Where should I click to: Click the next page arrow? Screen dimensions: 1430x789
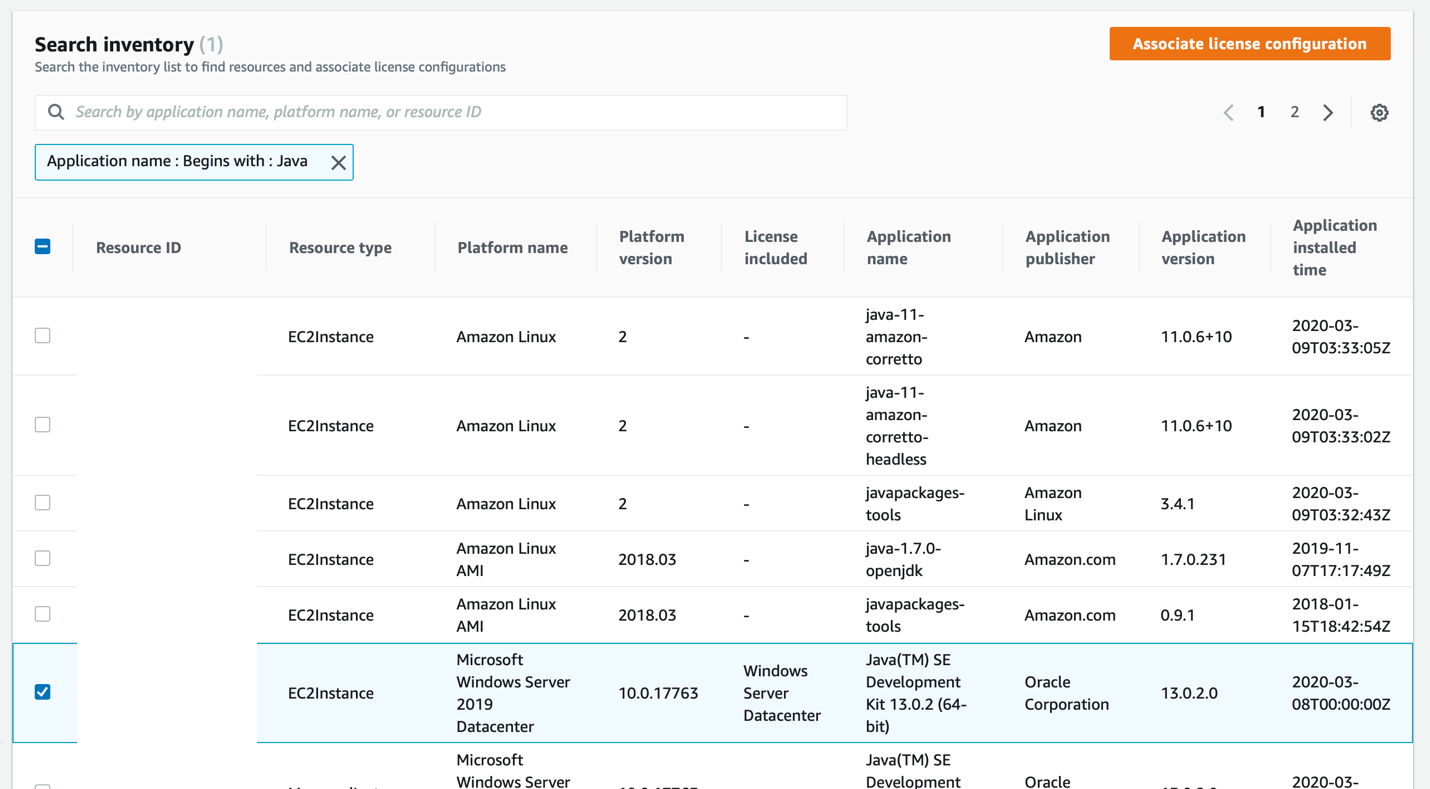click(1328, 112)
